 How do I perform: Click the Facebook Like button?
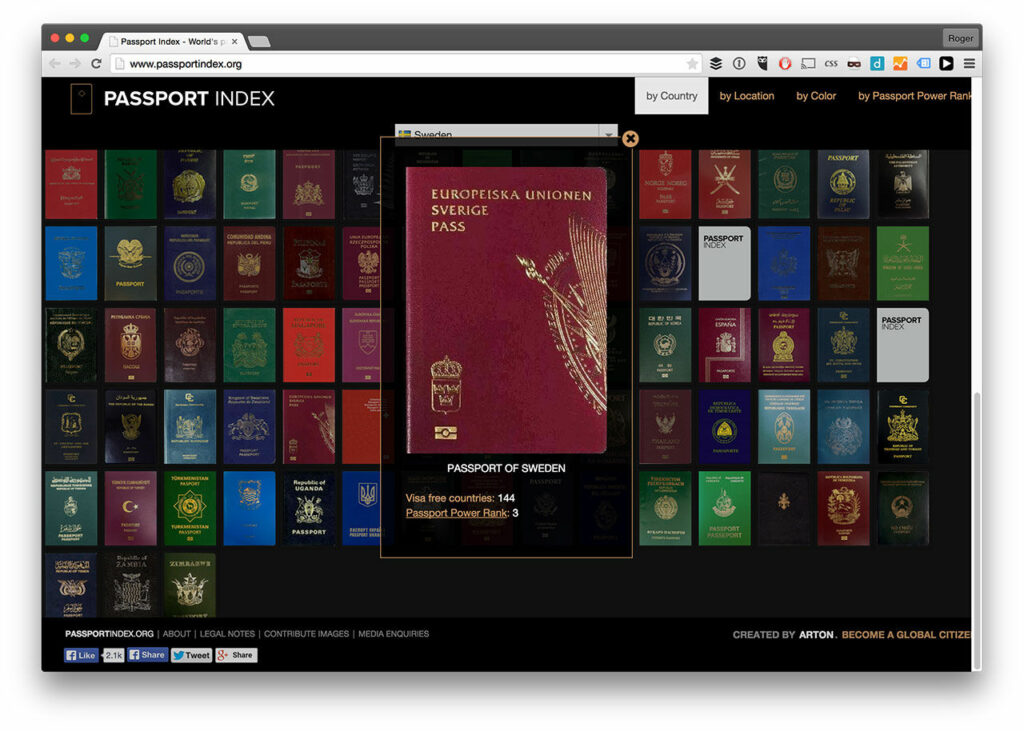pos(81,655)
